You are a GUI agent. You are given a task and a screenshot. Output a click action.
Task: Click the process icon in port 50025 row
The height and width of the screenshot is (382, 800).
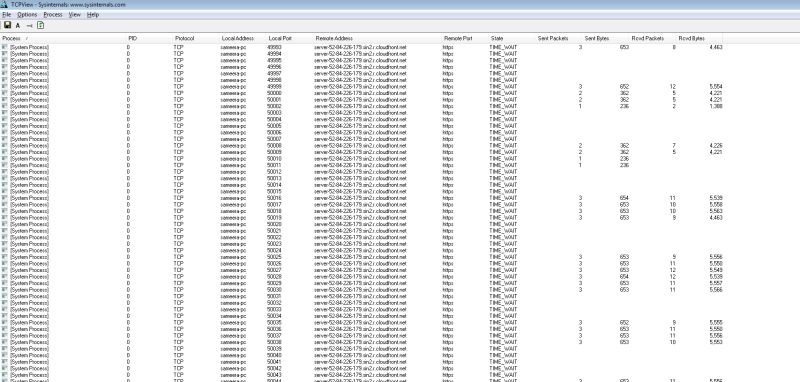point(5,257)
